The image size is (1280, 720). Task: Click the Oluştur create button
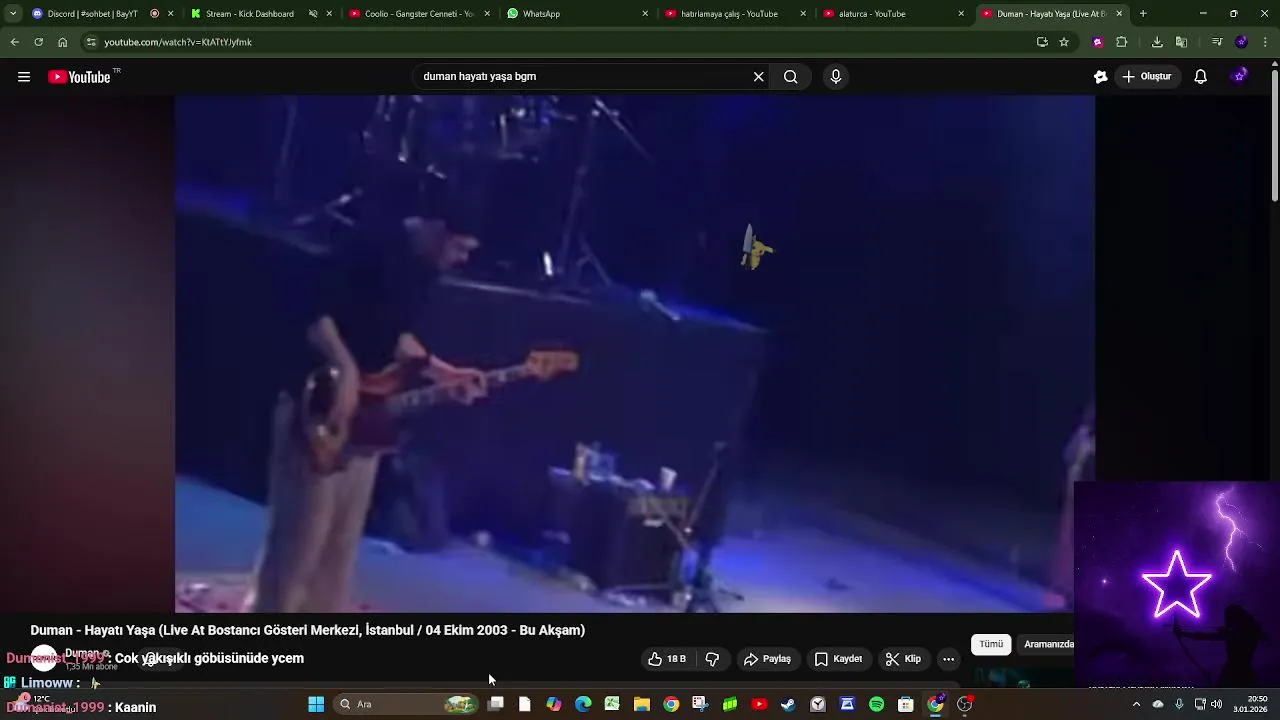click(x=1147, y=77)
